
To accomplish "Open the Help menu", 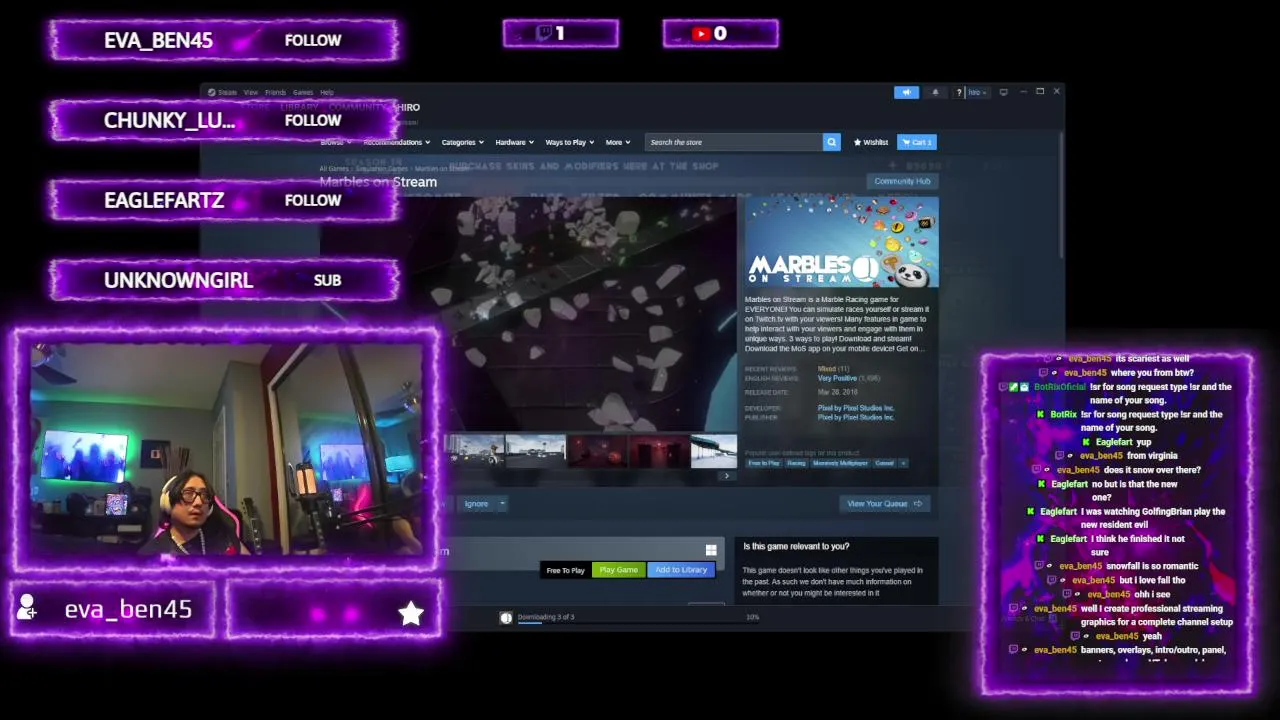I will point(327,92).
